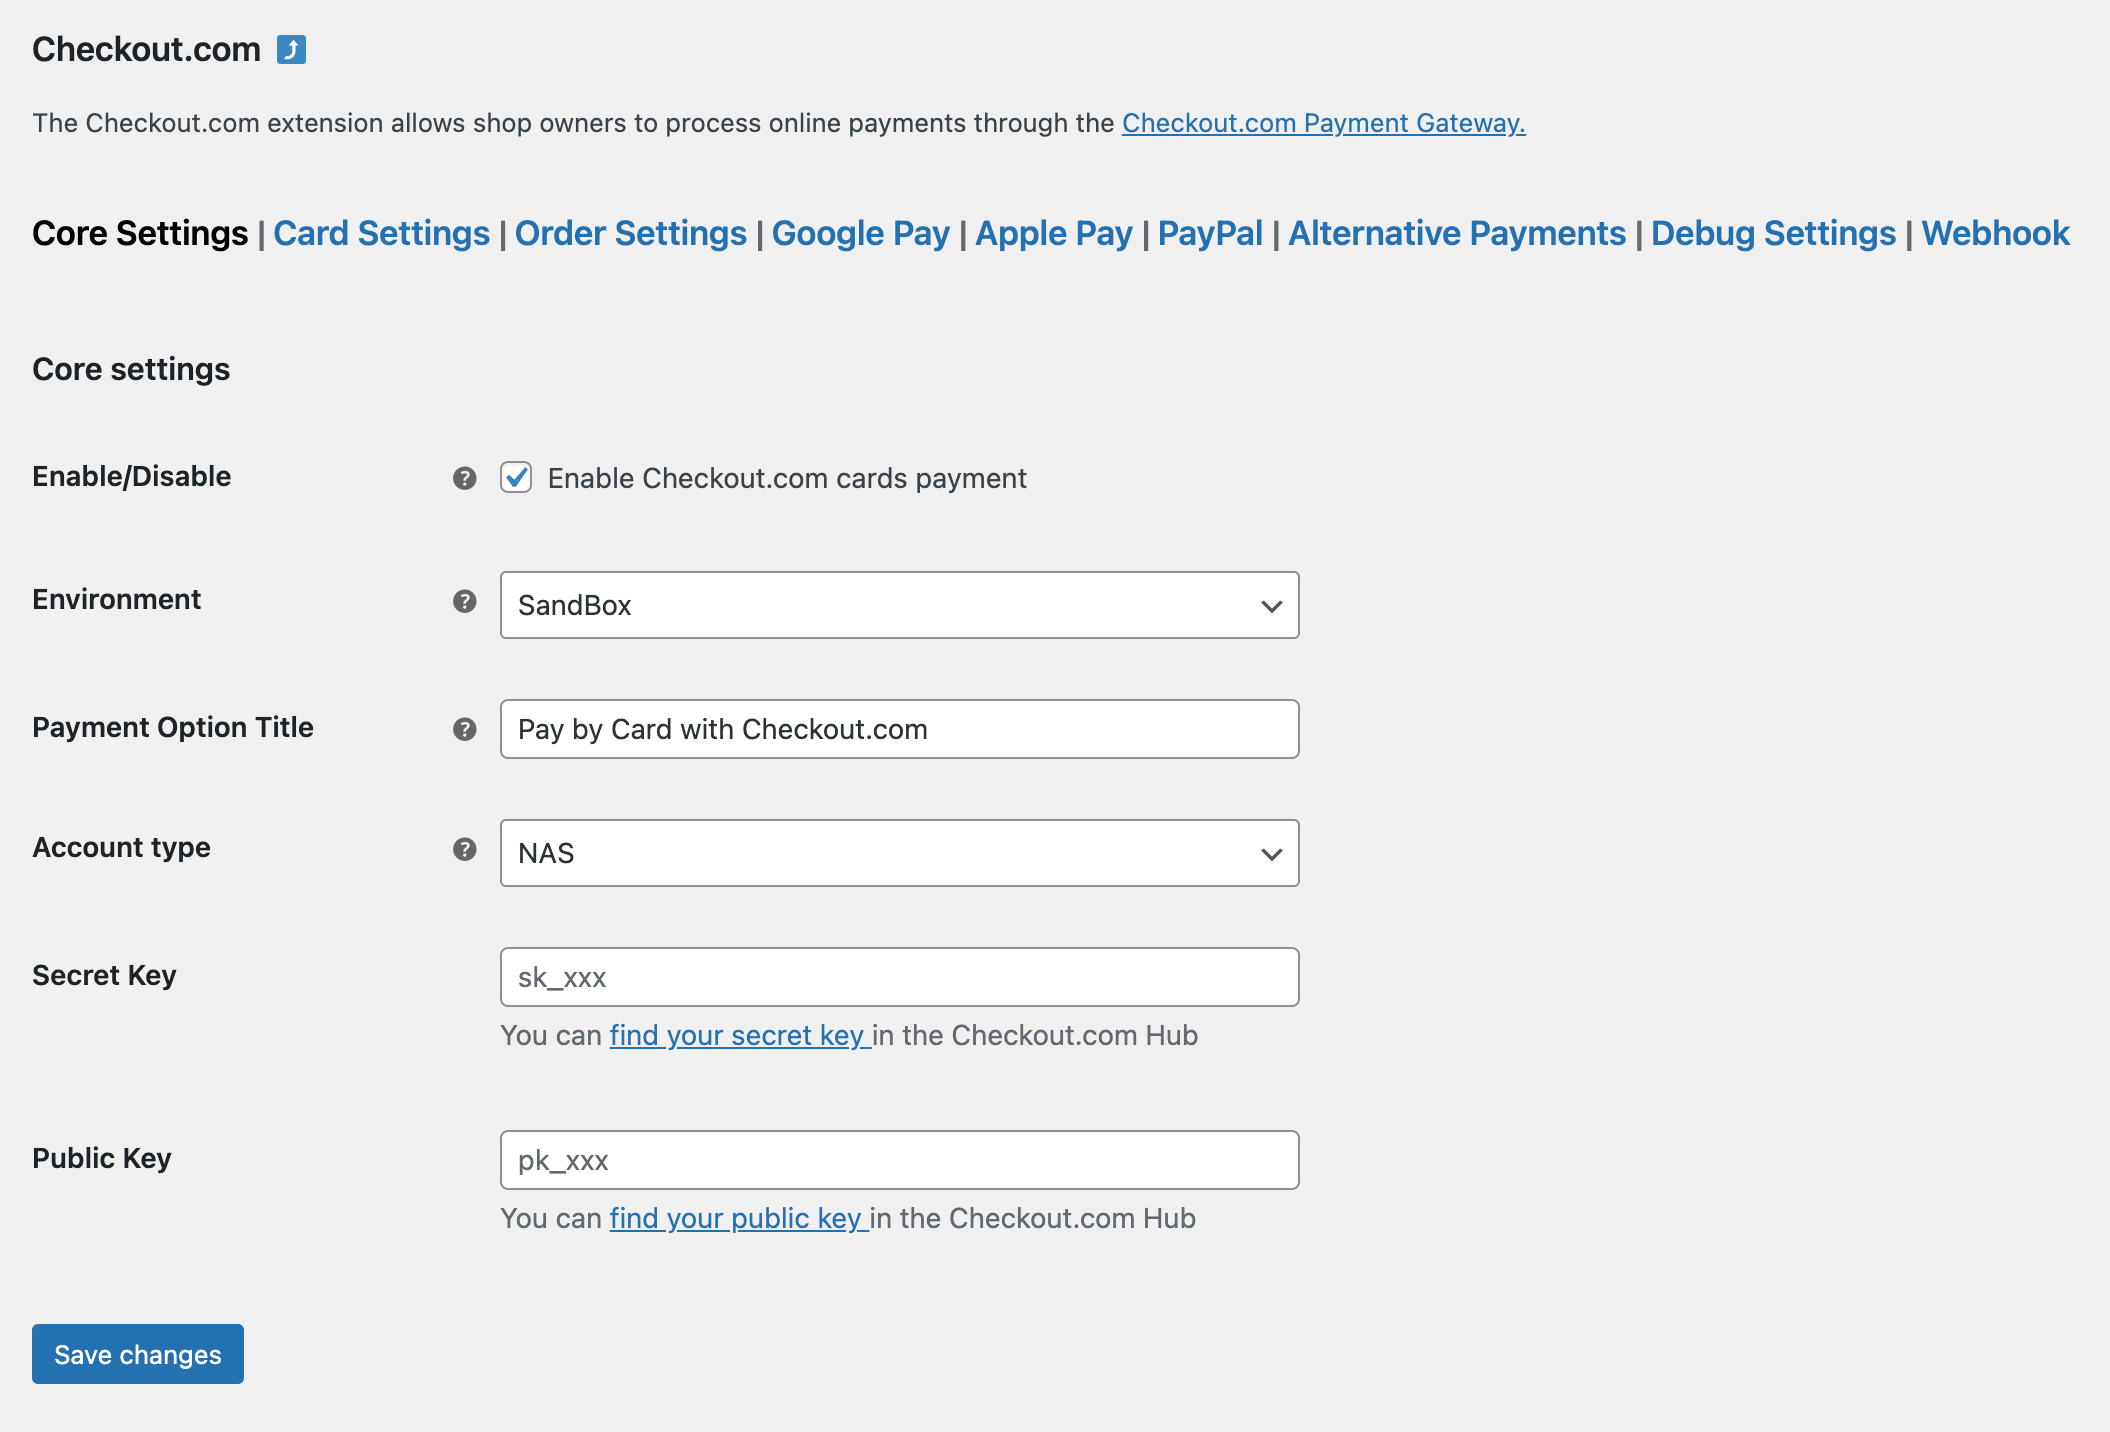Open the Checkout.com Payment Gateway link

(1323, 123)
